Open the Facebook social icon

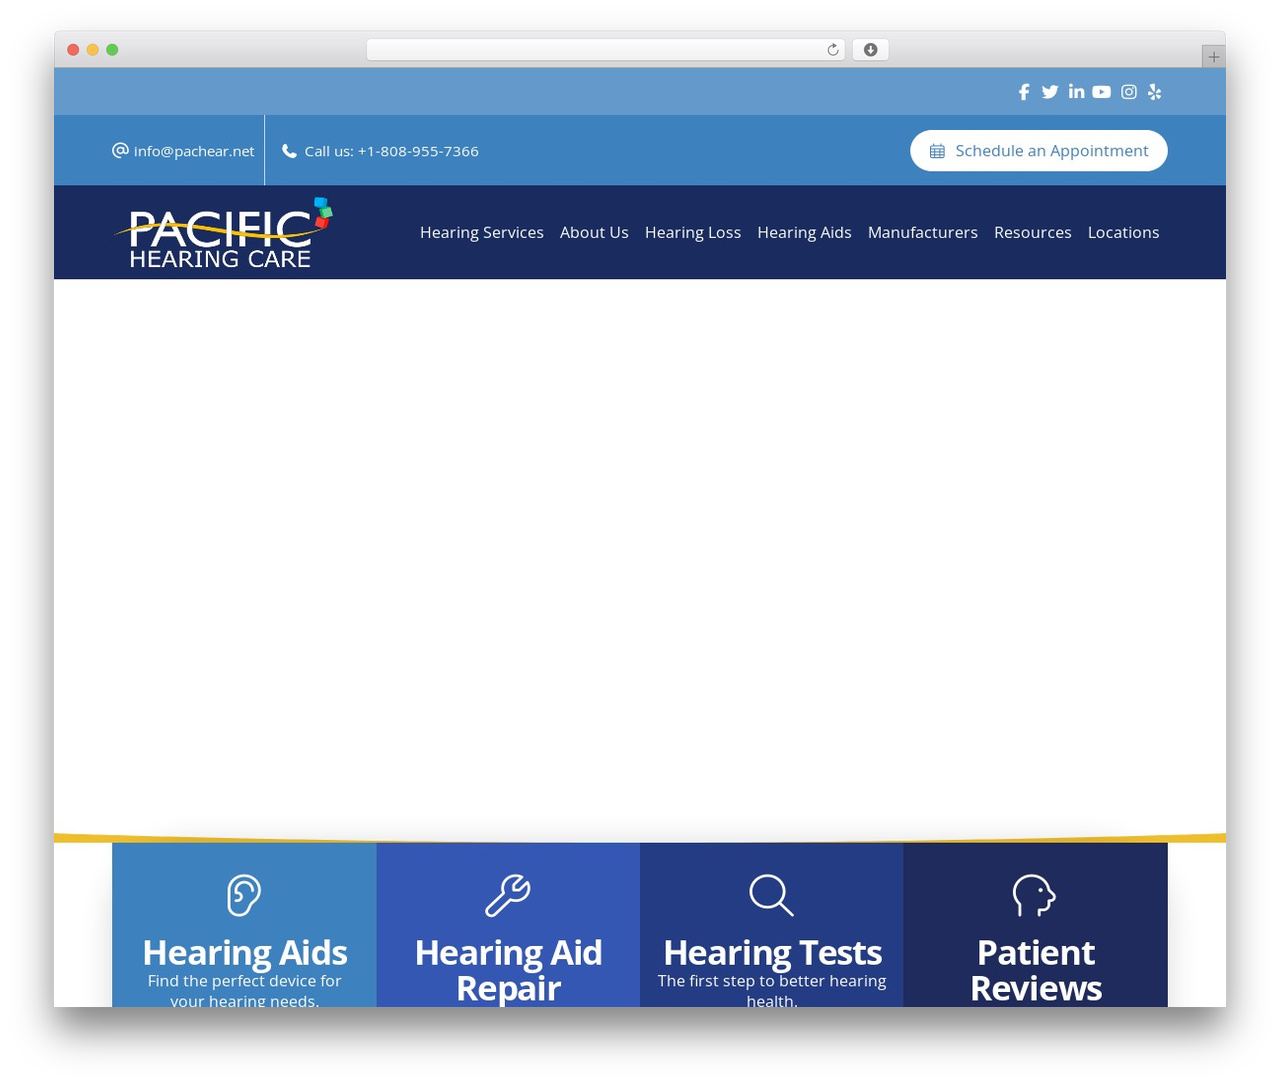click(1024, 92)
